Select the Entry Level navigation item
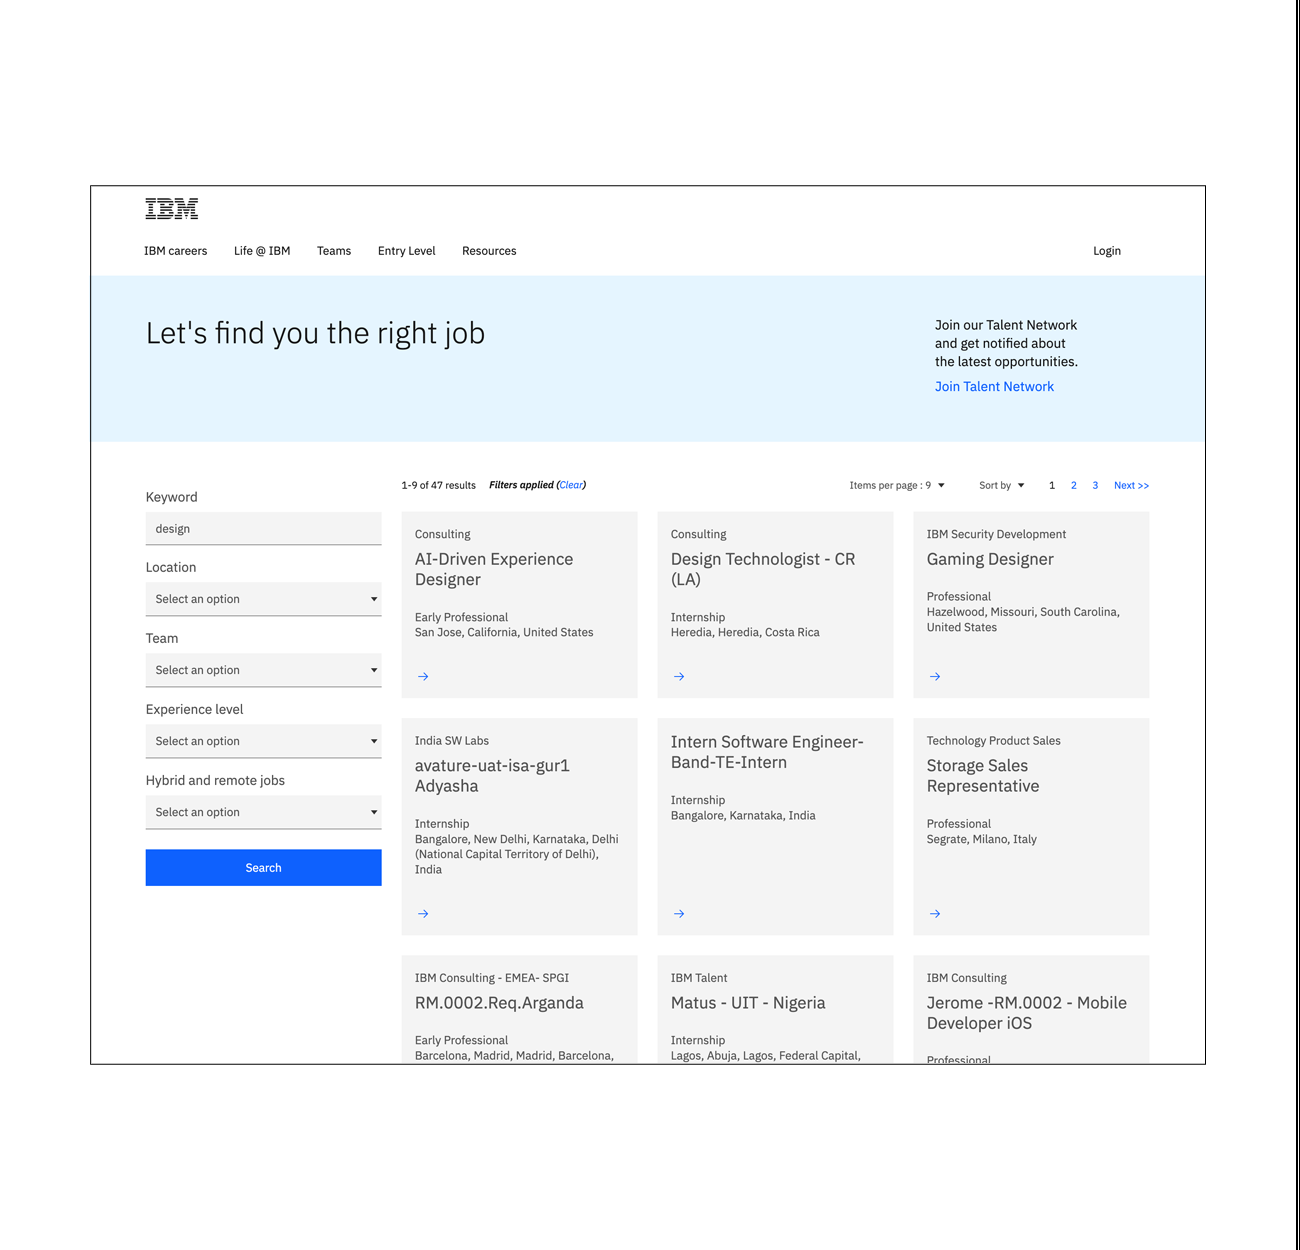 [406, 251]
